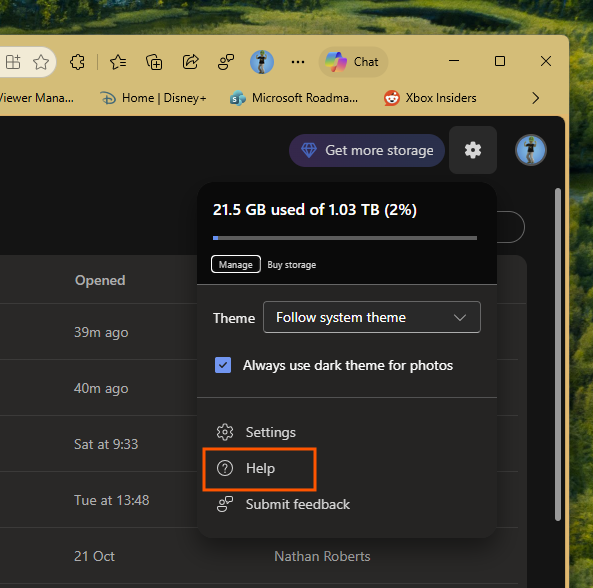Maximize the browser window
This screenshot has width=593, height=588.
tap(500, 61)
